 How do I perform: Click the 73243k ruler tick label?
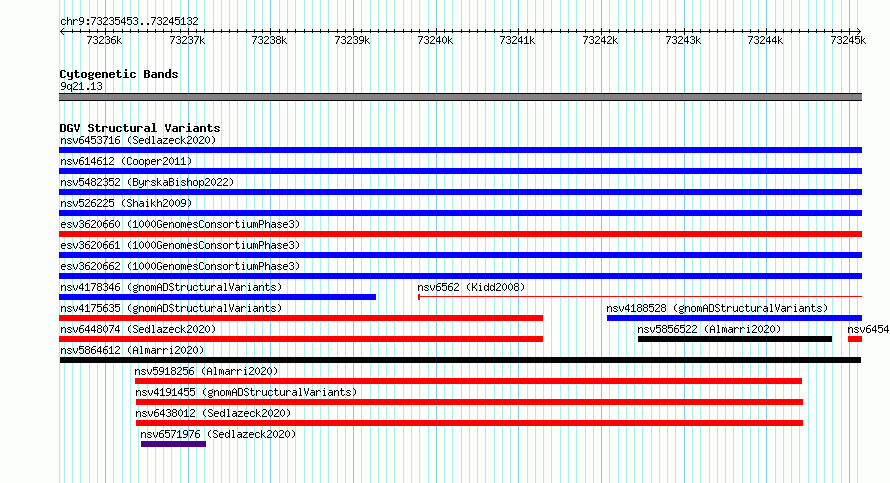(683, 40)
